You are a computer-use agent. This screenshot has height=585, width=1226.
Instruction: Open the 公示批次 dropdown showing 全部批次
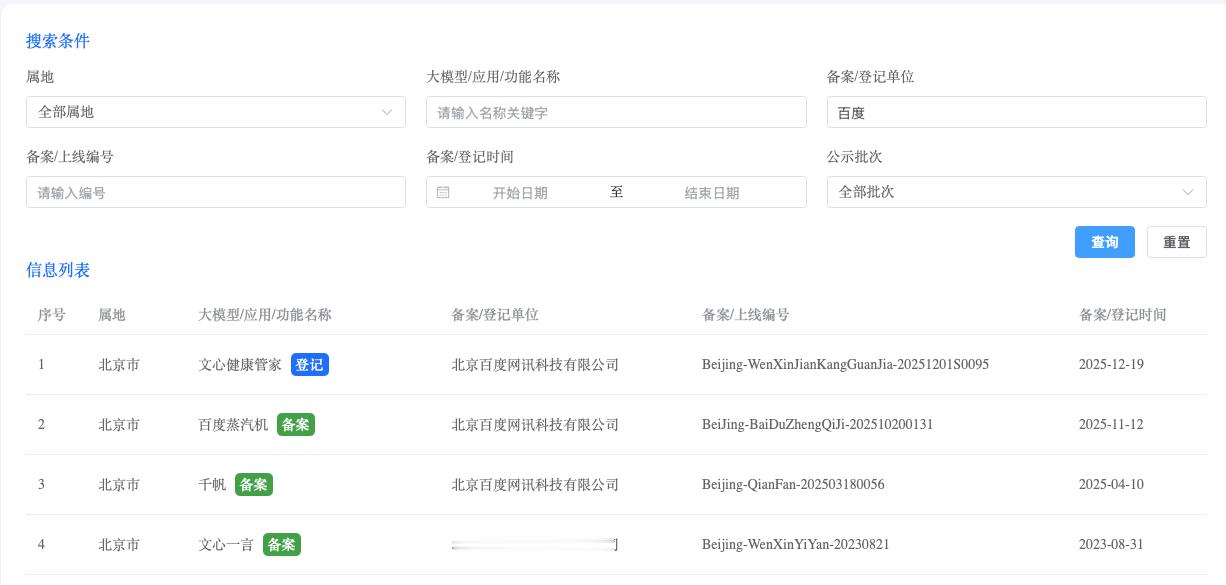1016,192
